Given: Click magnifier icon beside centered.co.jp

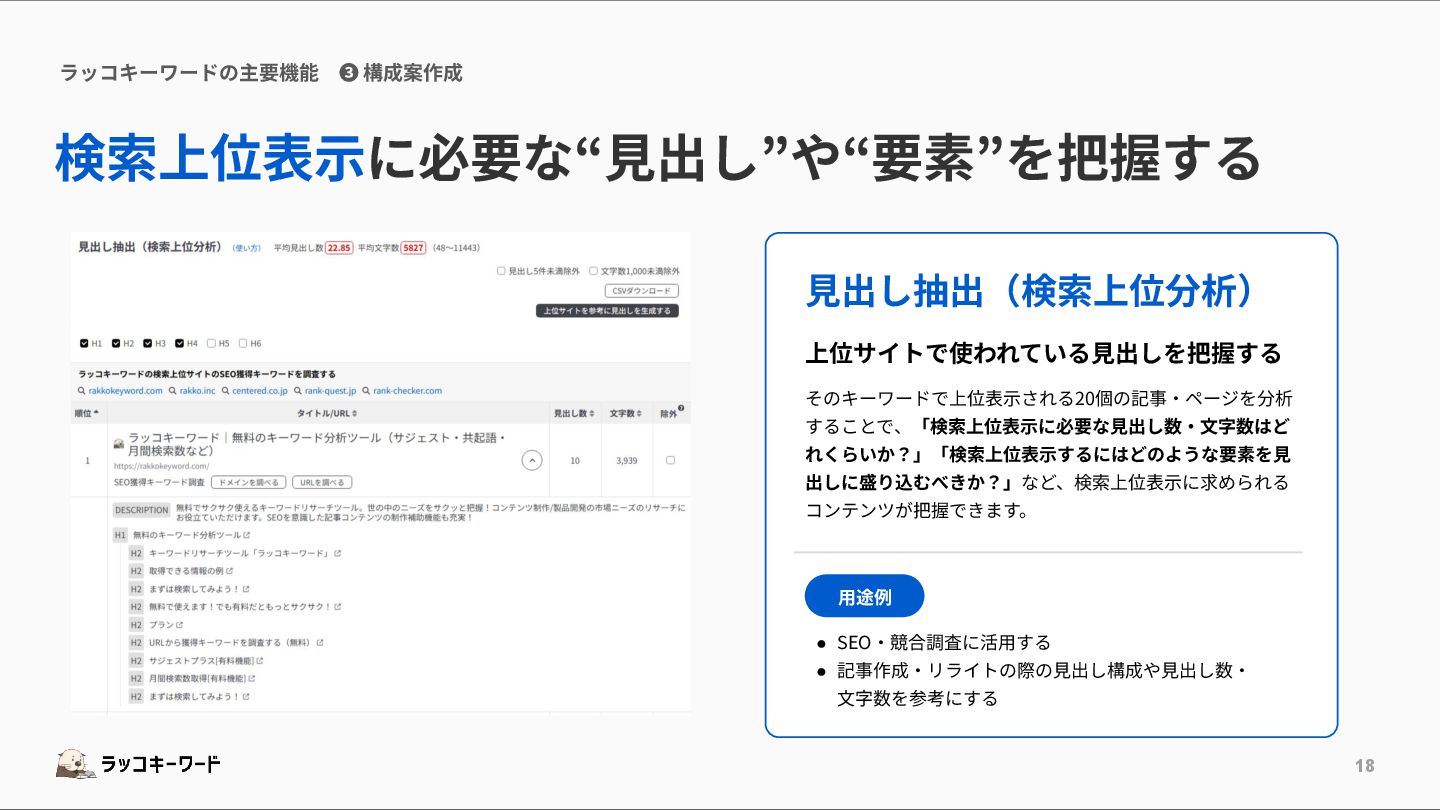Looking at the screenshot, I should coord(225,391).
